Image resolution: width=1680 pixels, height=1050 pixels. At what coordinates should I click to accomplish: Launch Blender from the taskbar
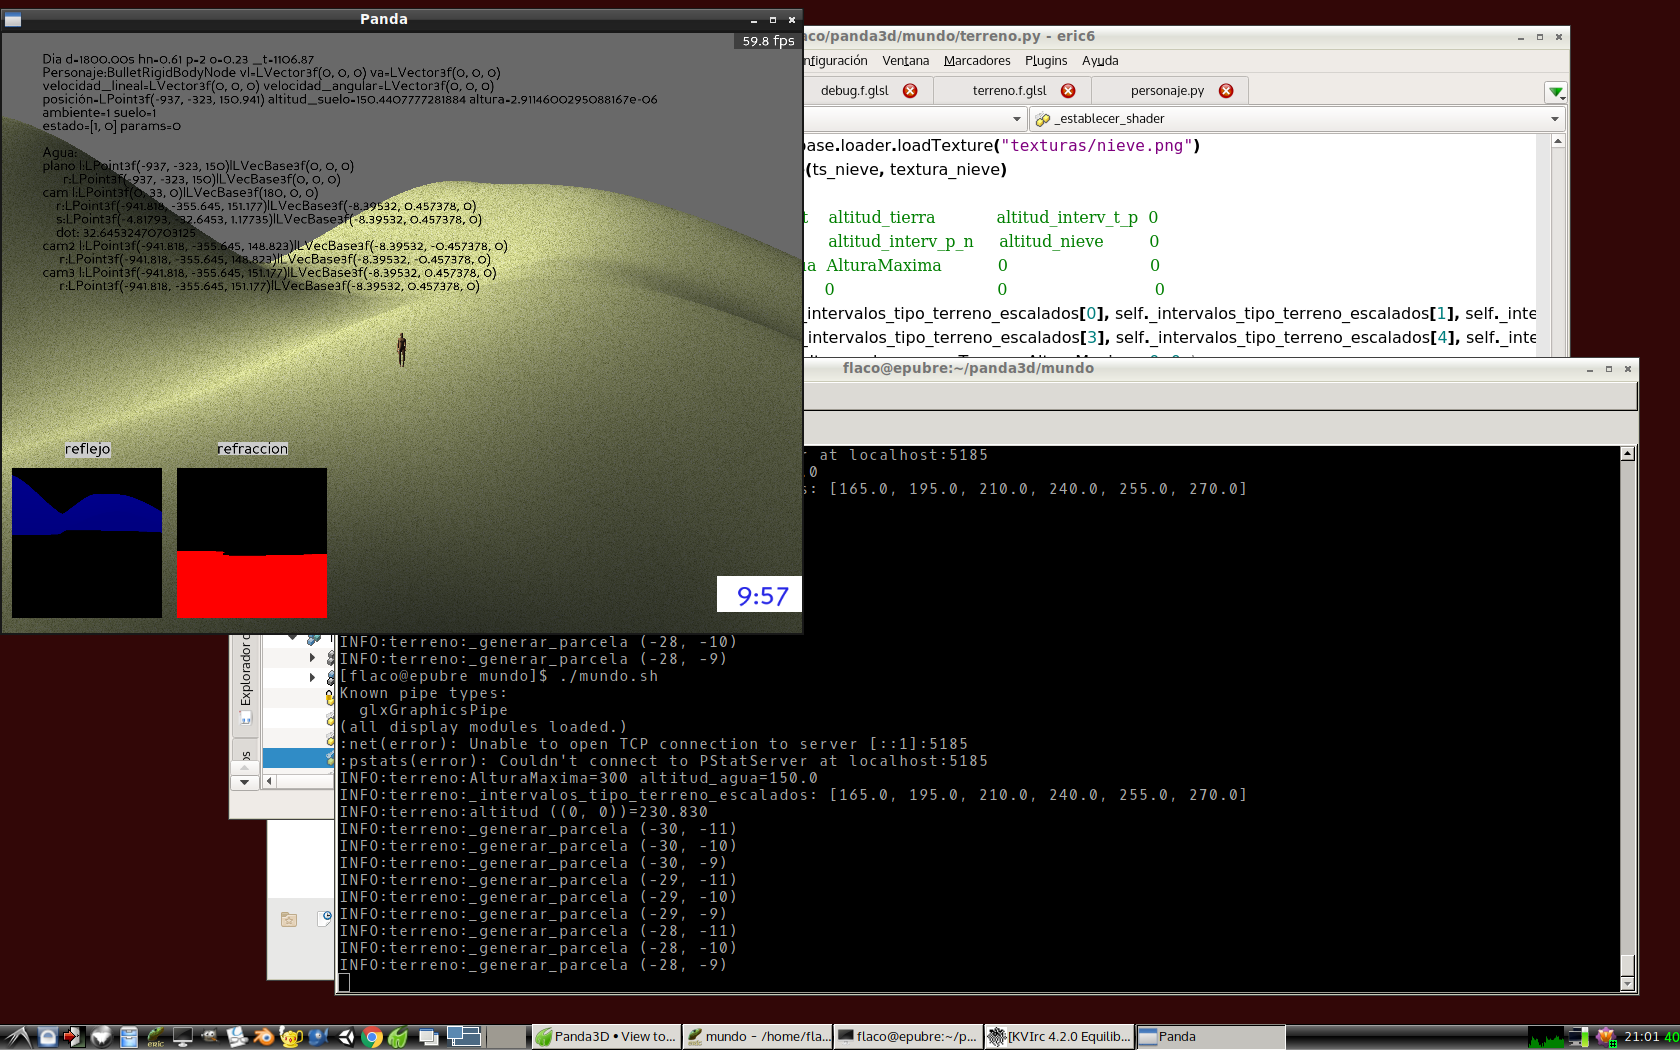point(264,1037)
